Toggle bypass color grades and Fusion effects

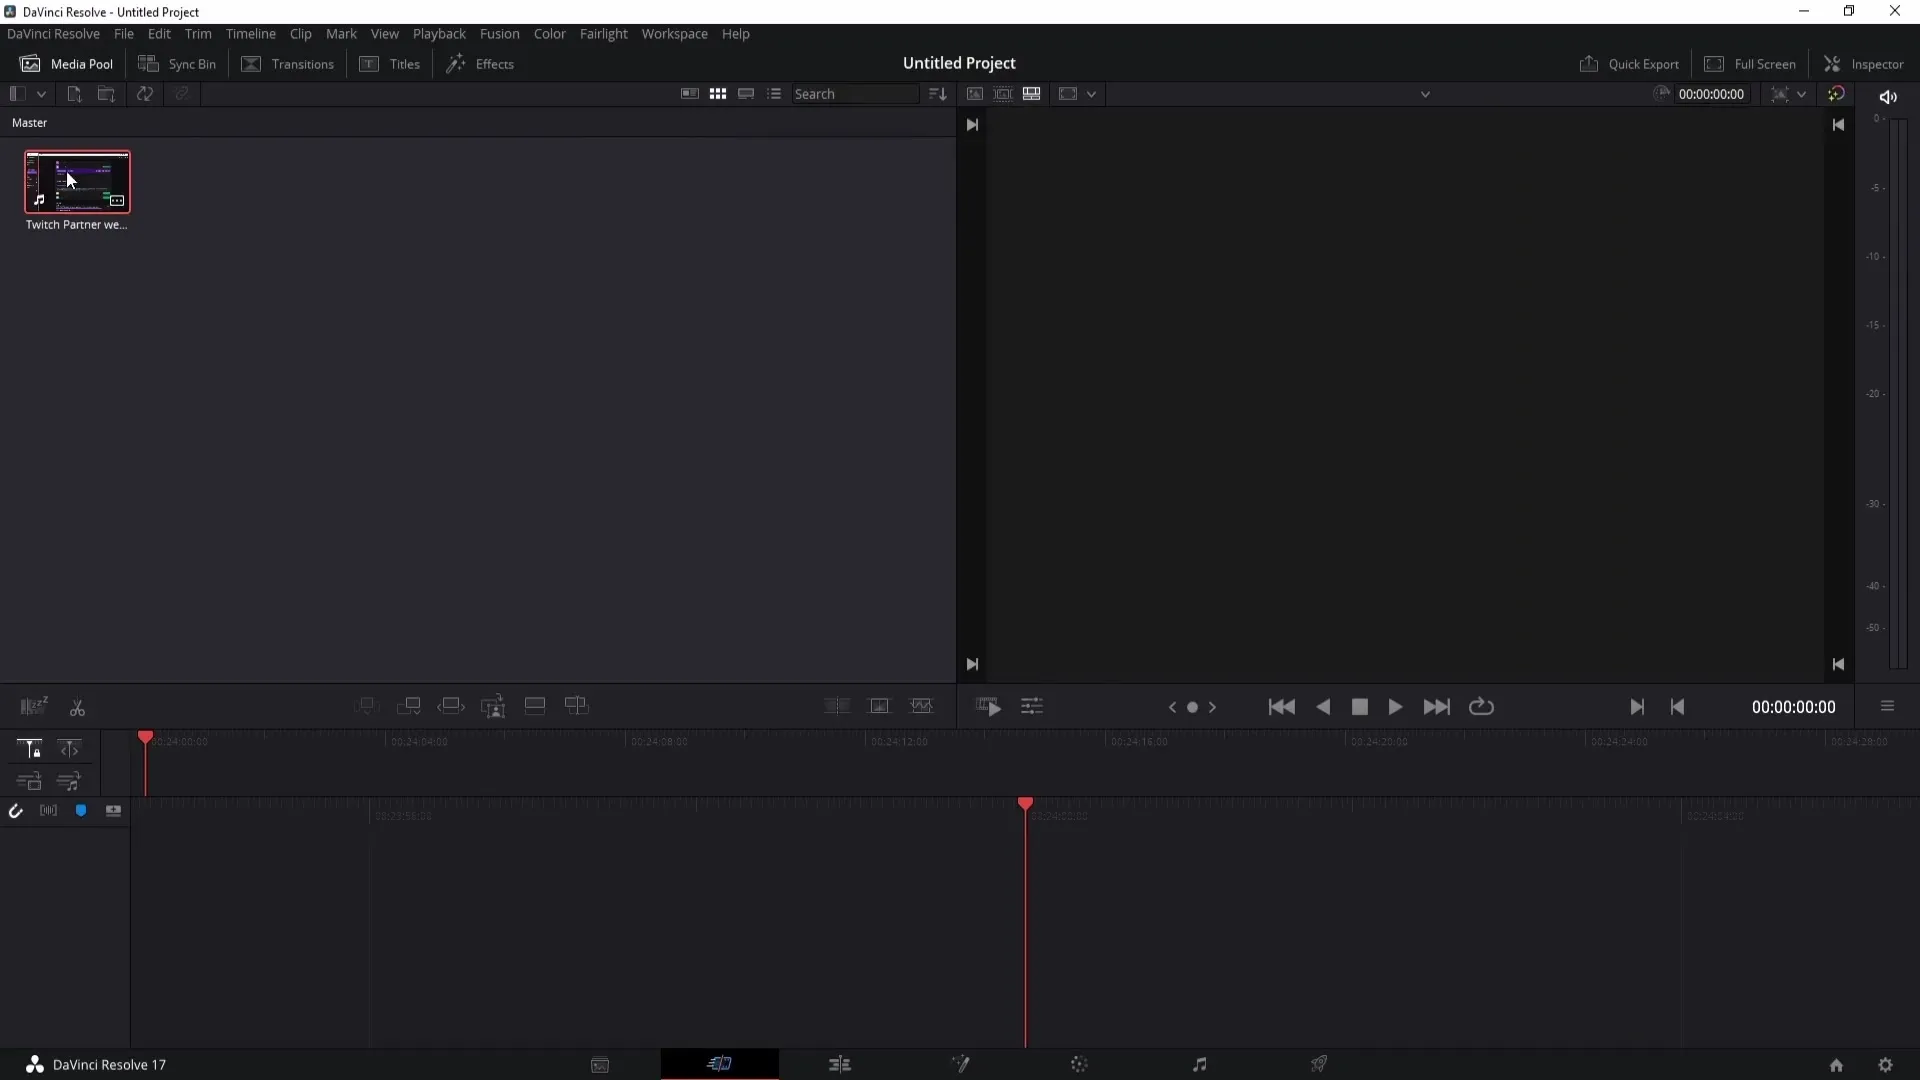click(1836, 94)
